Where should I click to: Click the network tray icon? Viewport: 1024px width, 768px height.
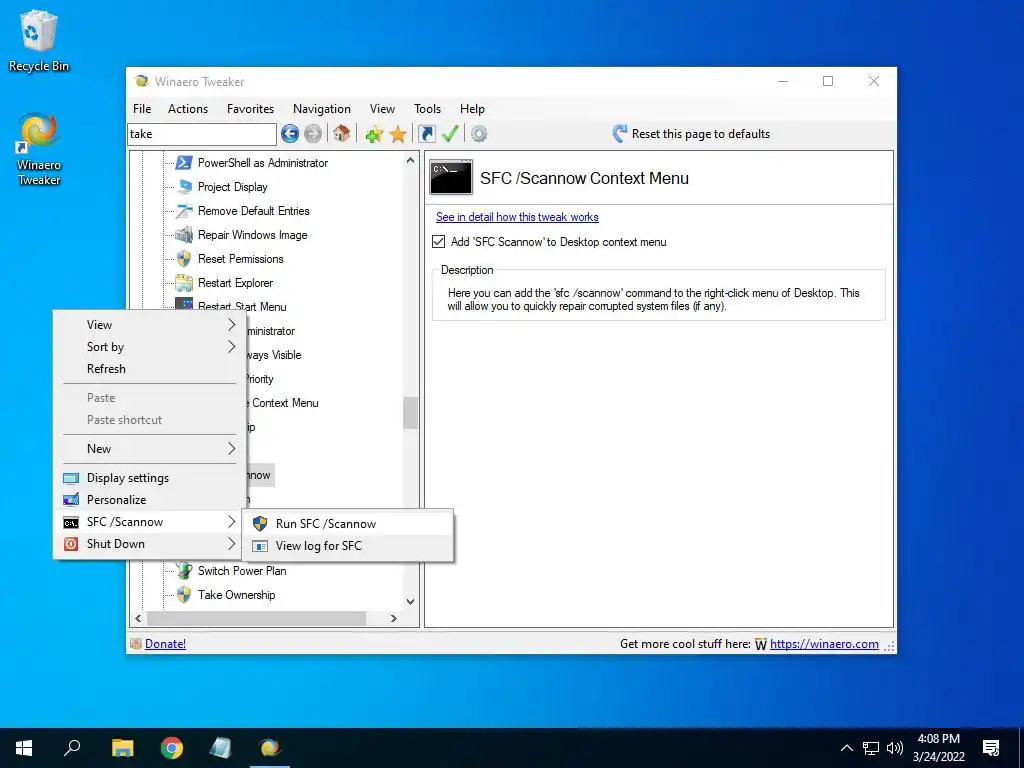[871, 748]
